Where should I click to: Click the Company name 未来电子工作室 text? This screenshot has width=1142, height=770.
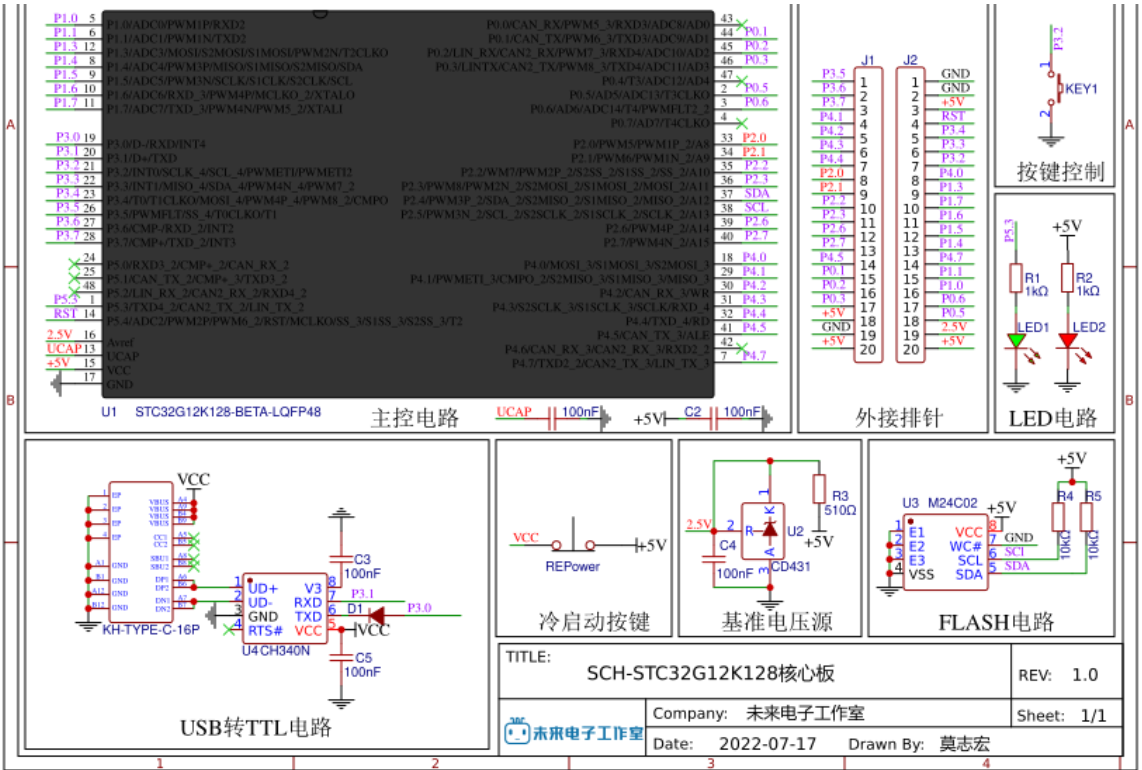click(805, 713)
